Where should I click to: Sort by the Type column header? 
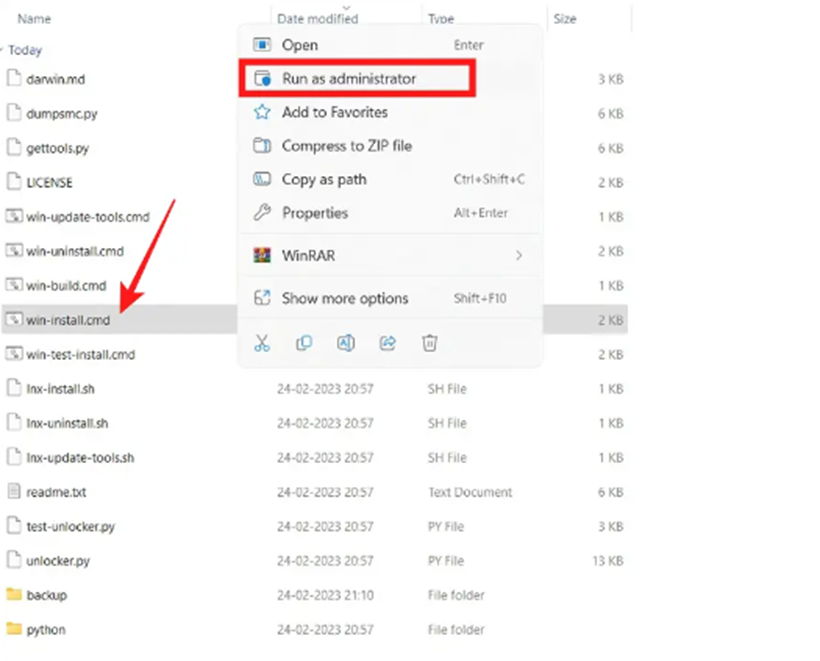click(x=441, y=19)
